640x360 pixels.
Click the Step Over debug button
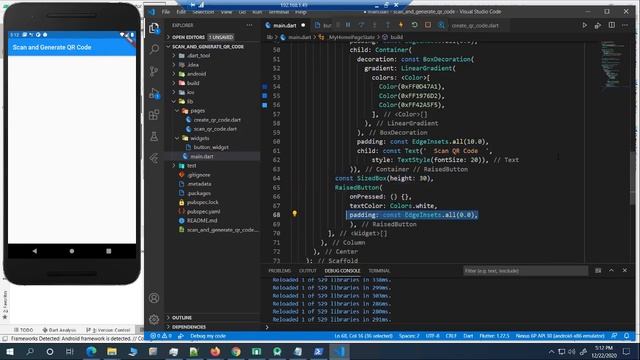point(361,25)
